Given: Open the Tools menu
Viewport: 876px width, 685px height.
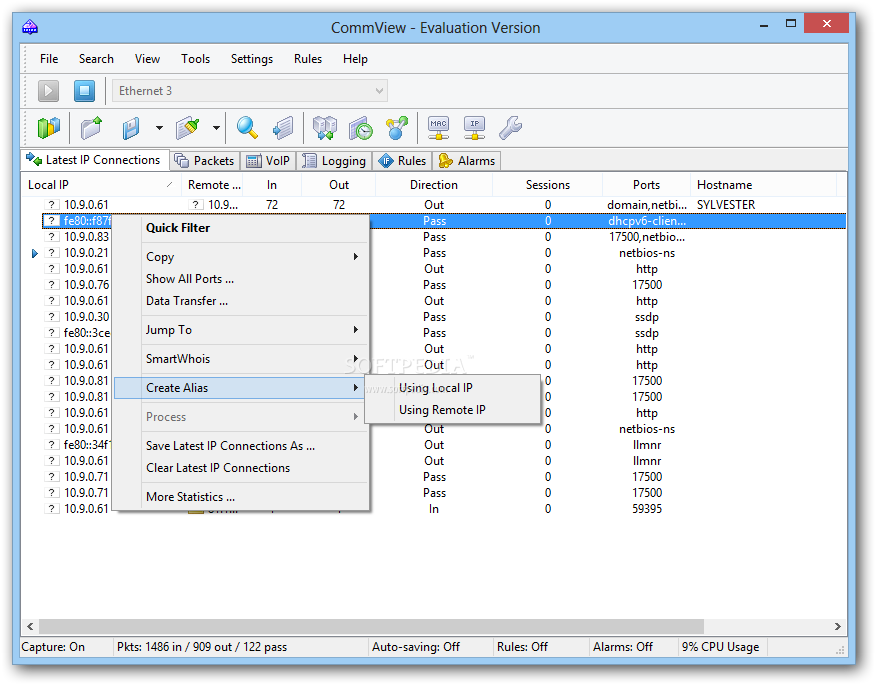Looking at the screenshot, I should [x=196, y=59].
